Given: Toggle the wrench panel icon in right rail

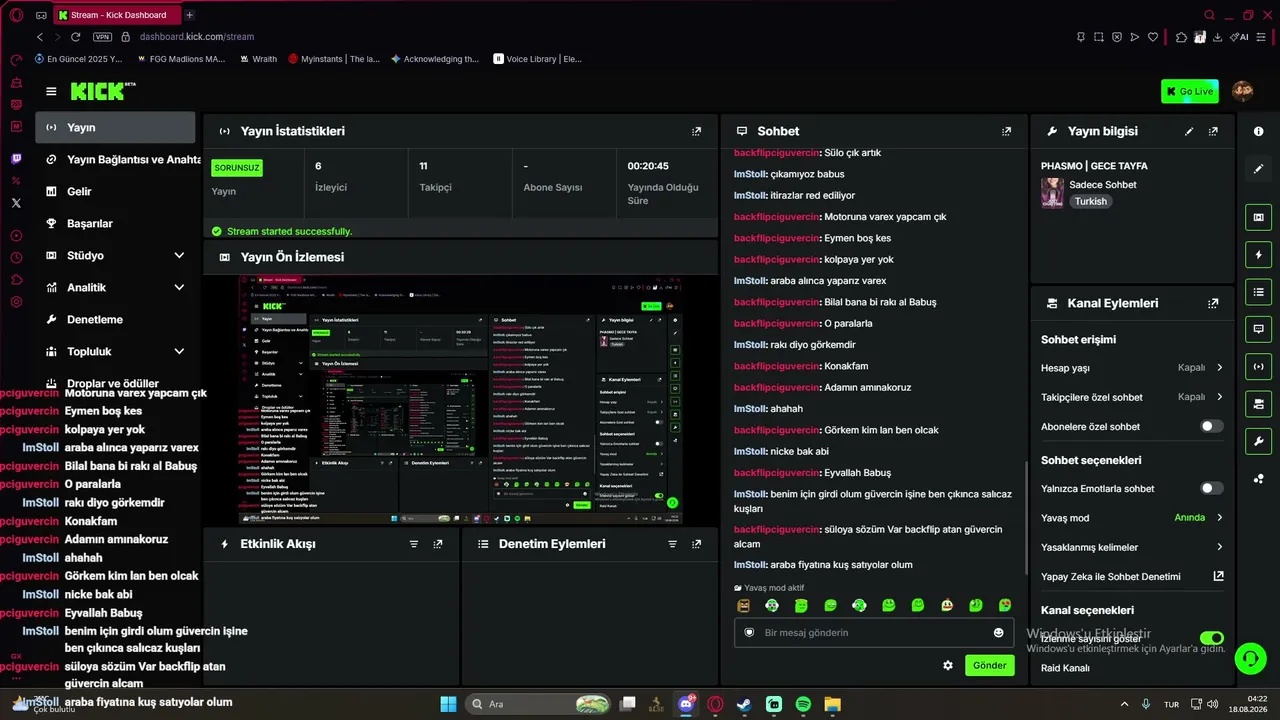Looking at the screenshot, I should [1258, 441].
